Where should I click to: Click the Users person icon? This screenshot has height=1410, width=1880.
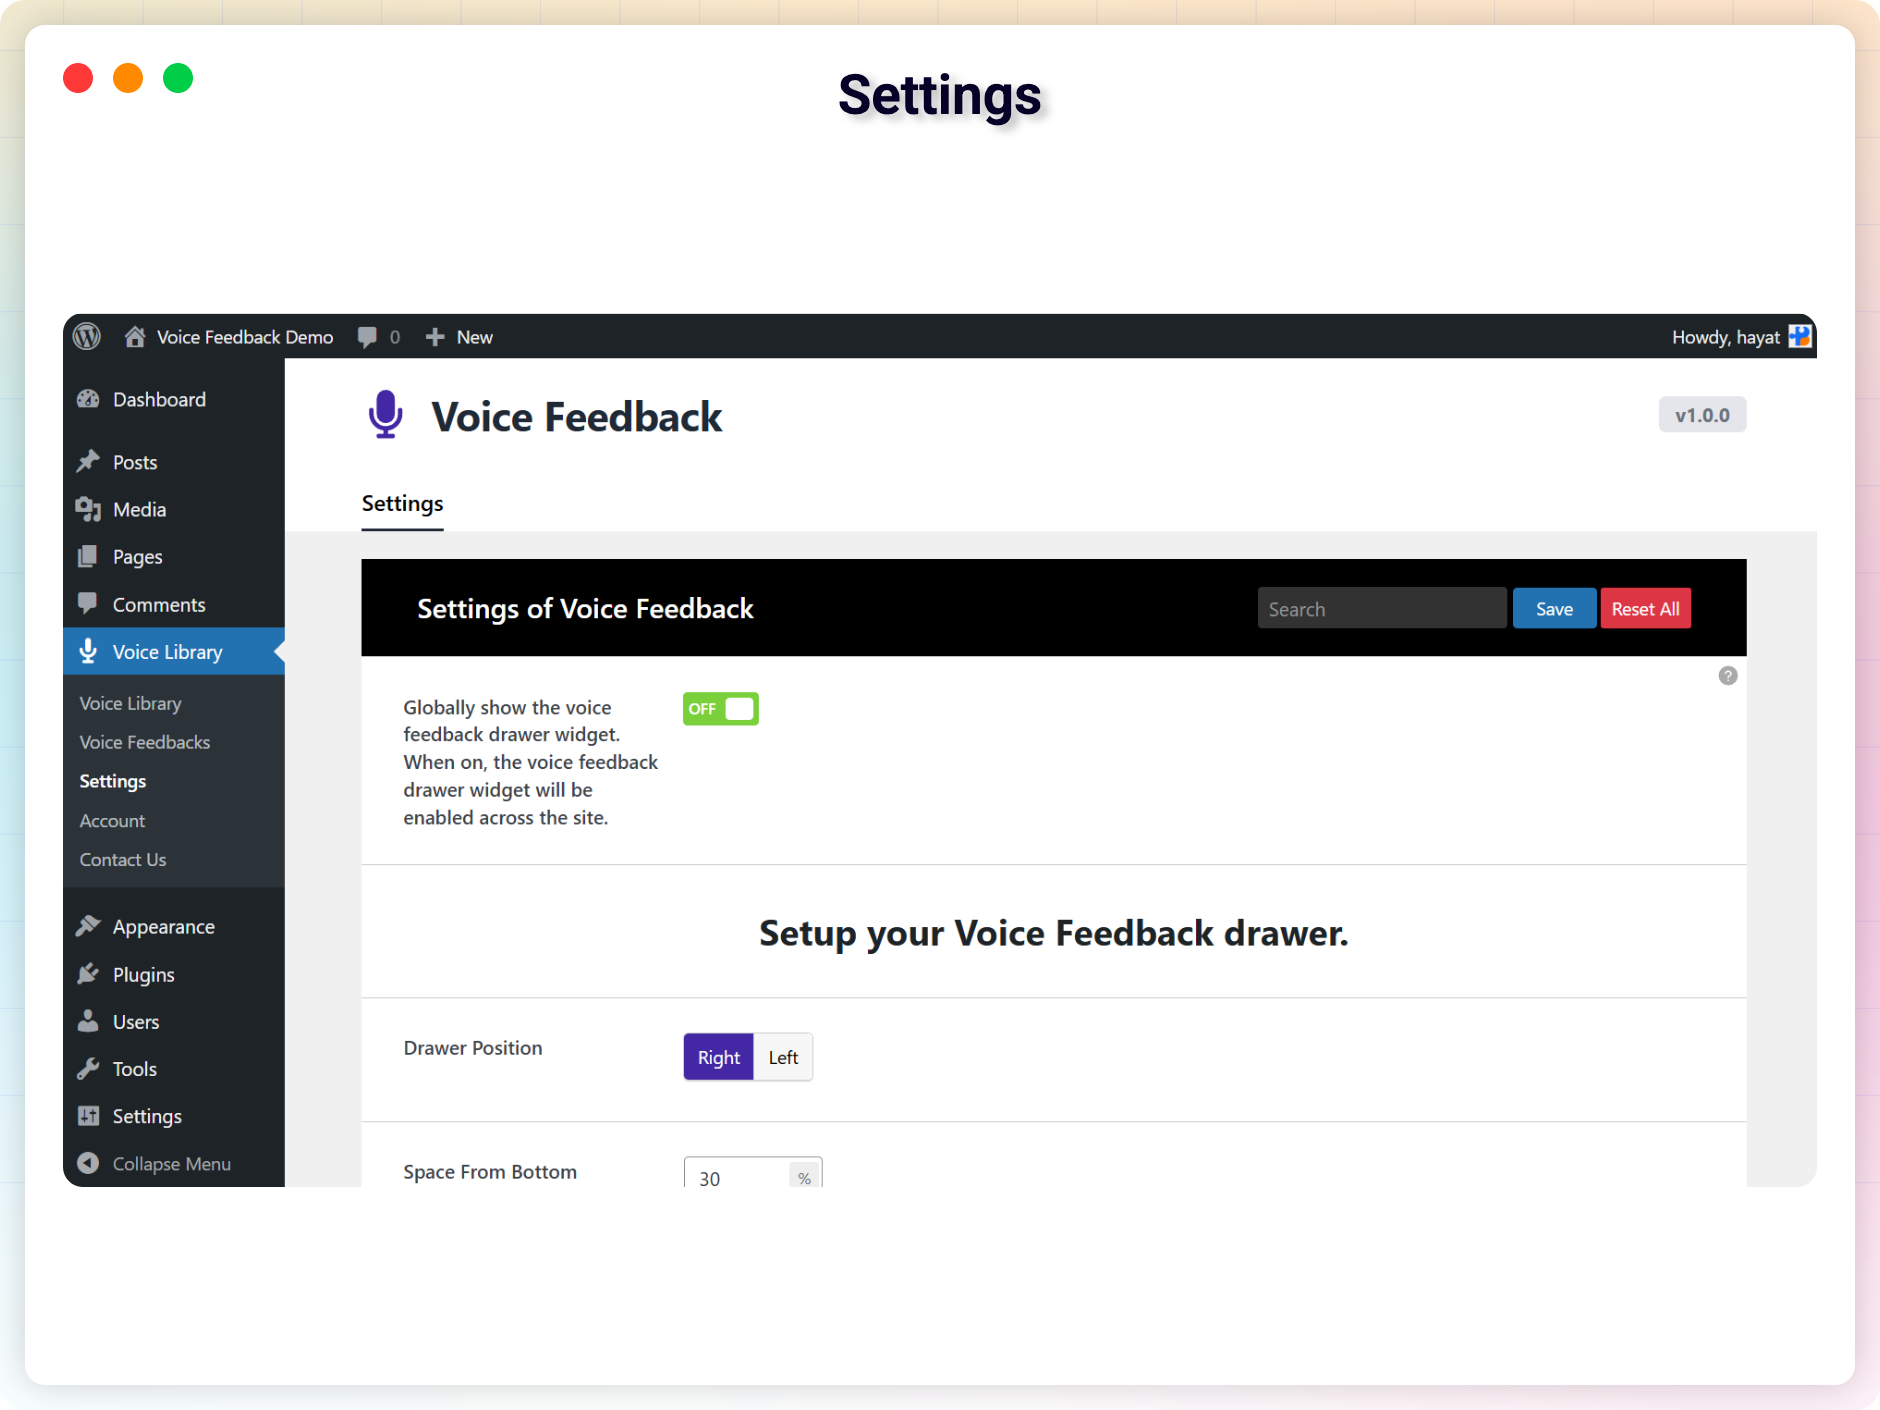(x=88, y=1021)
